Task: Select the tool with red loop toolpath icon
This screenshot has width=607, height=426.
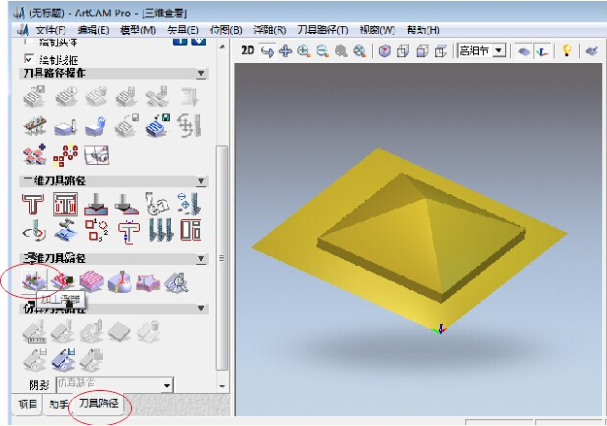Action: (34, 231)
